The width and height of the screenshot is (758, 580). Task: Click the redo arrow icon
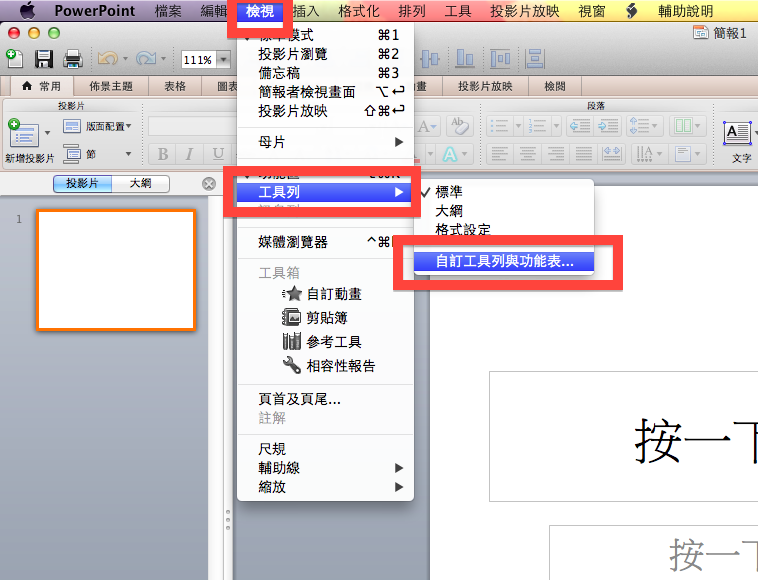click(x=146, y=58)
